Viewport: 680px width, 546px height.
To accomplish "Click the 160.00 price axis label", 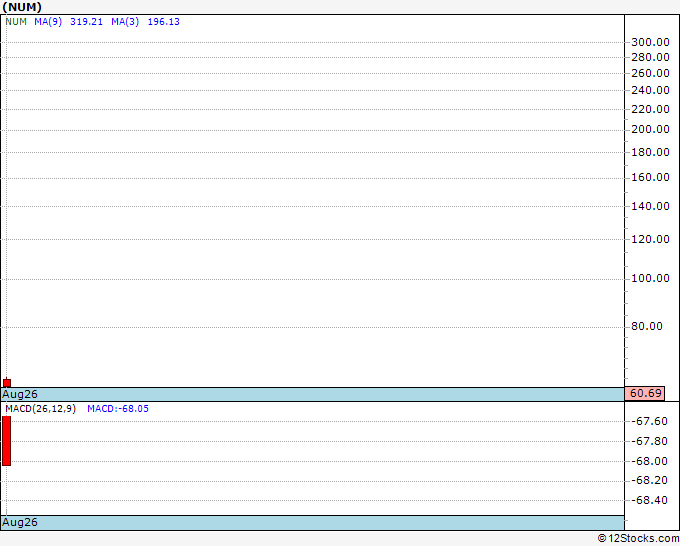I will point(650,177).
